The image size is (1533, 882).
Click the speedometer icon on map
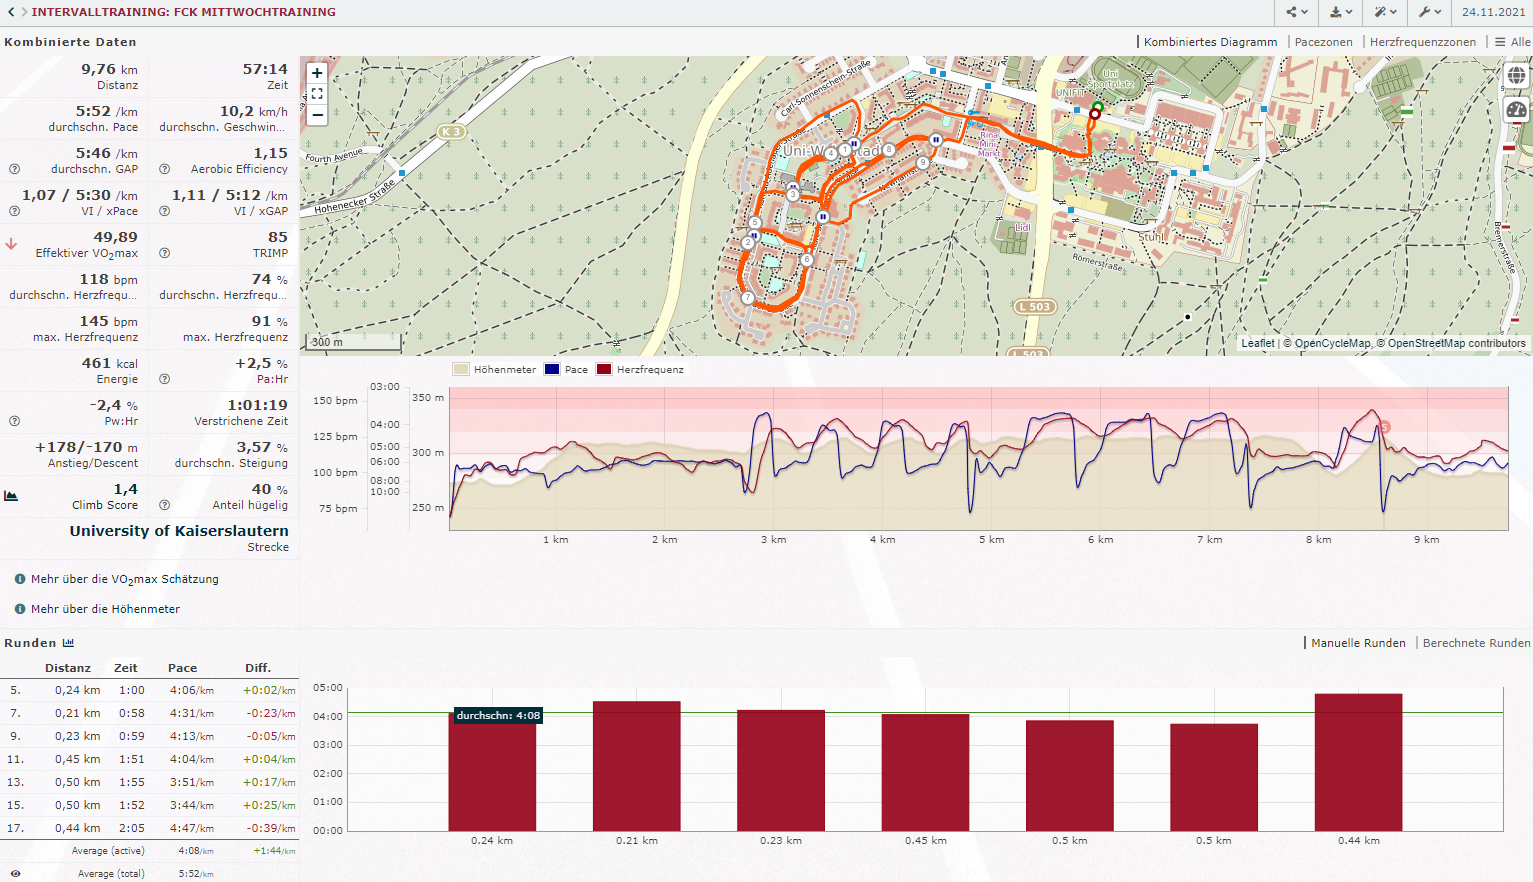(x=1516, y=110)
